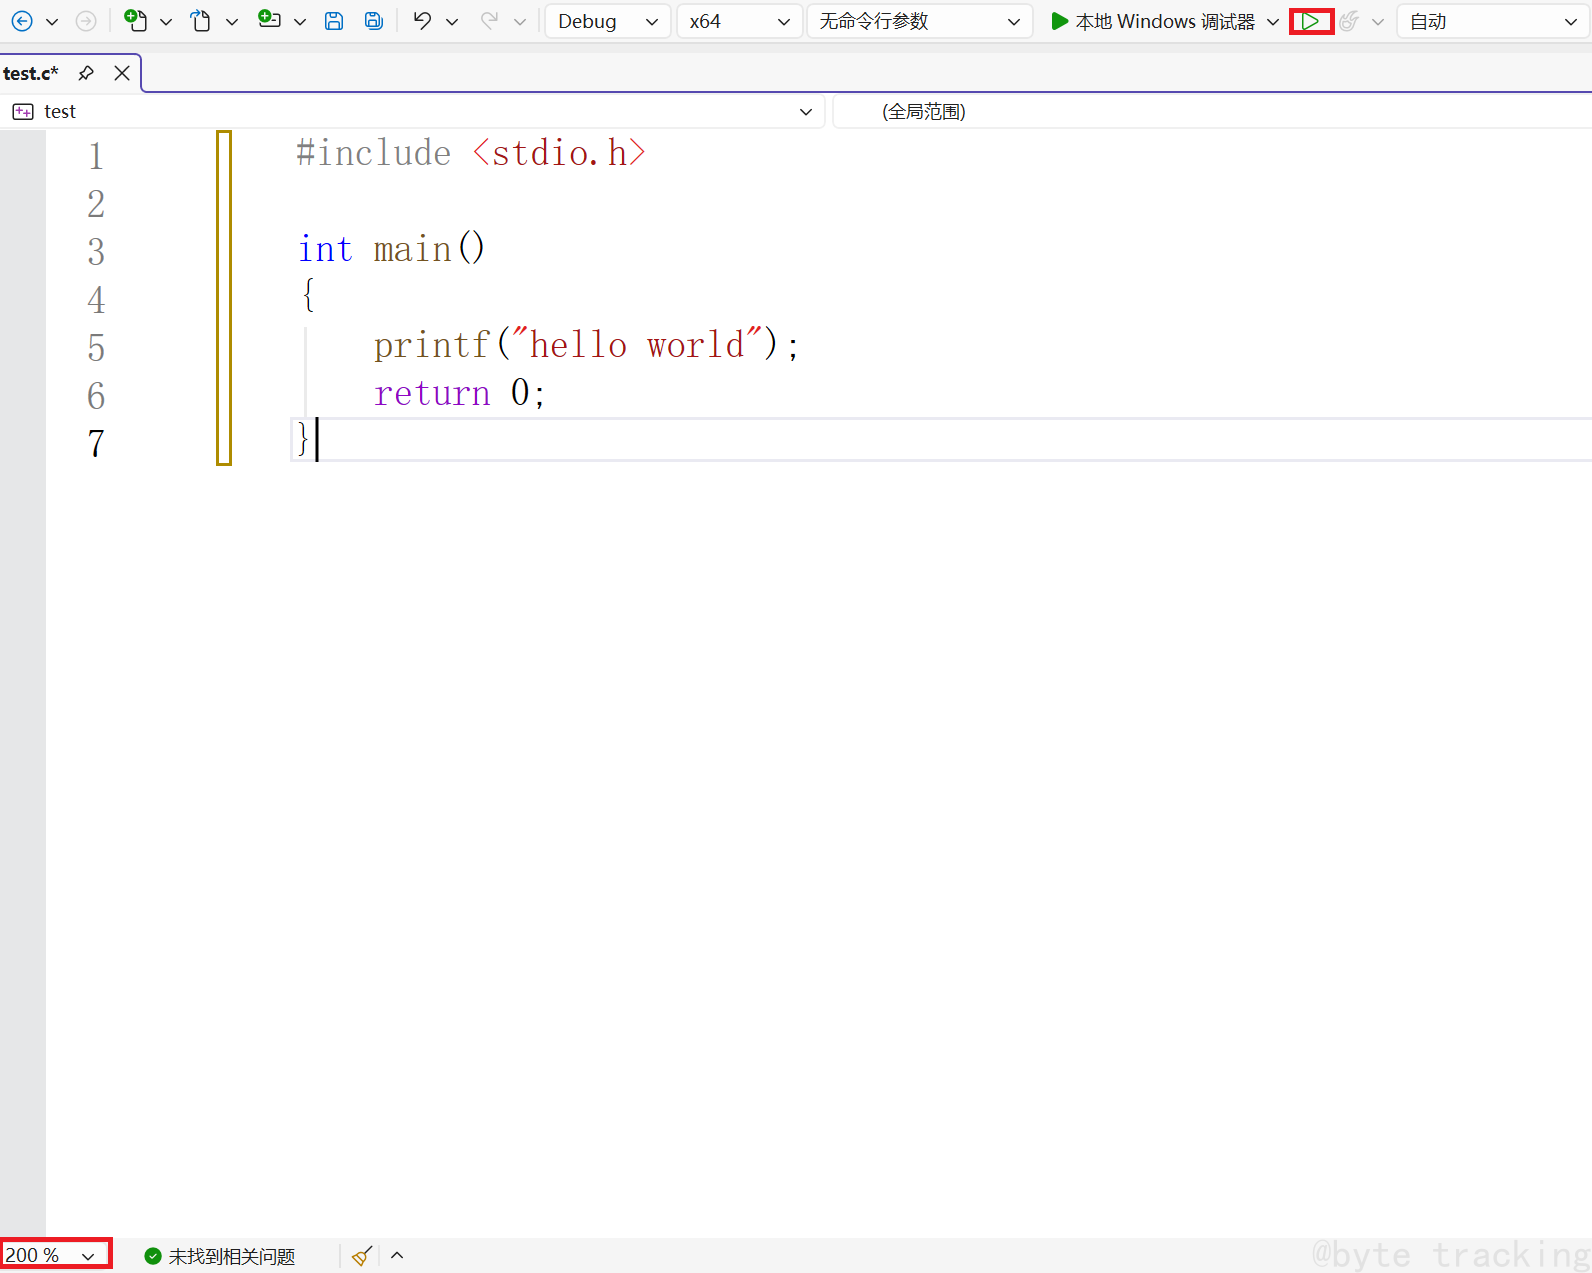Open the 自动 dropdown
Screen dimensions: 1592x1273
coord(1492,22)
